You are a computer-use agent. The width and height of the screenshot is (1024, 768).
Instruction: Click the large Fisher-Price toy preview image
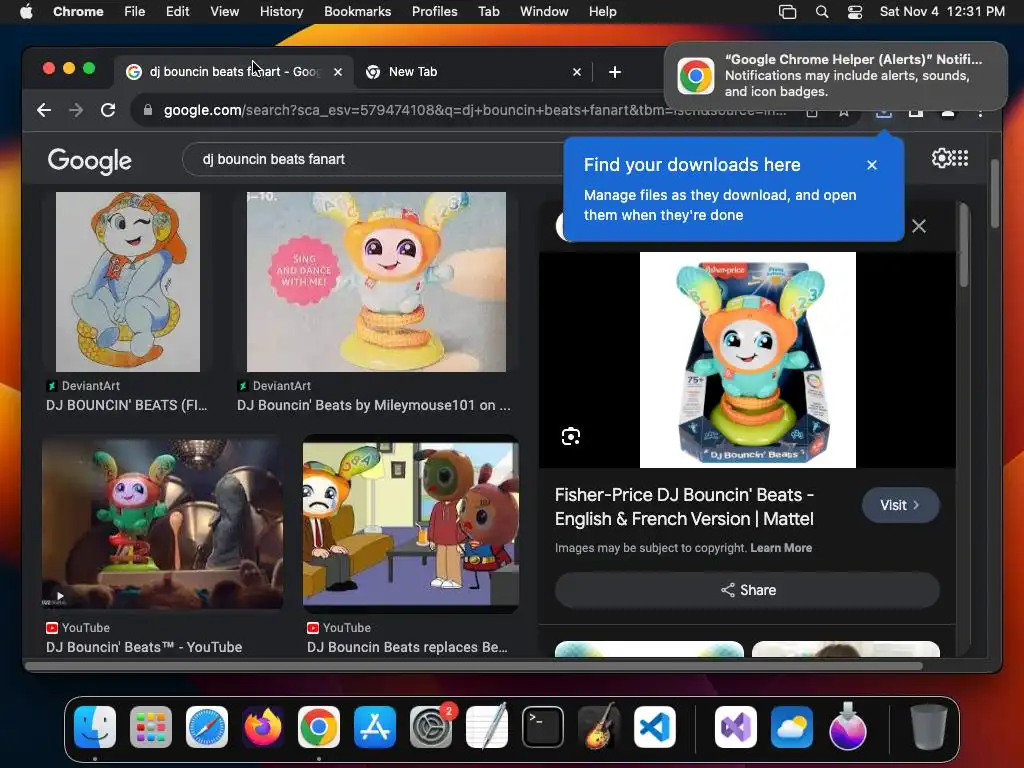pos(747,360)
